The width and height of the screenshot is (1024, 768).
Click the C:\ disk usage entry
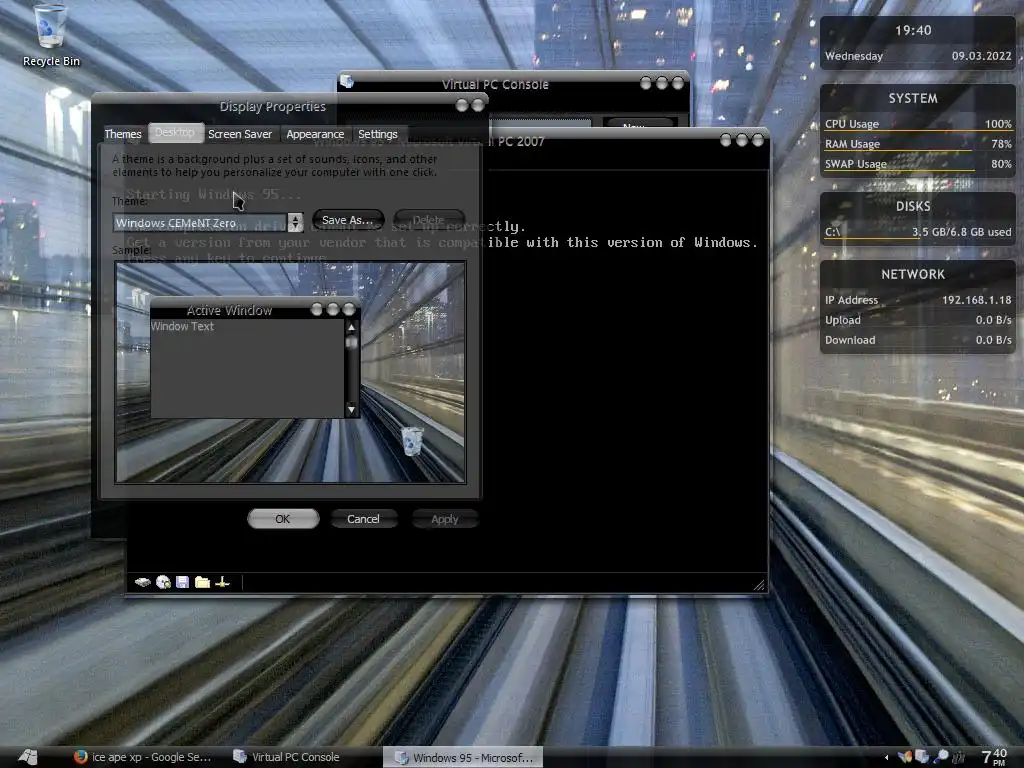[x=918, y=232]
